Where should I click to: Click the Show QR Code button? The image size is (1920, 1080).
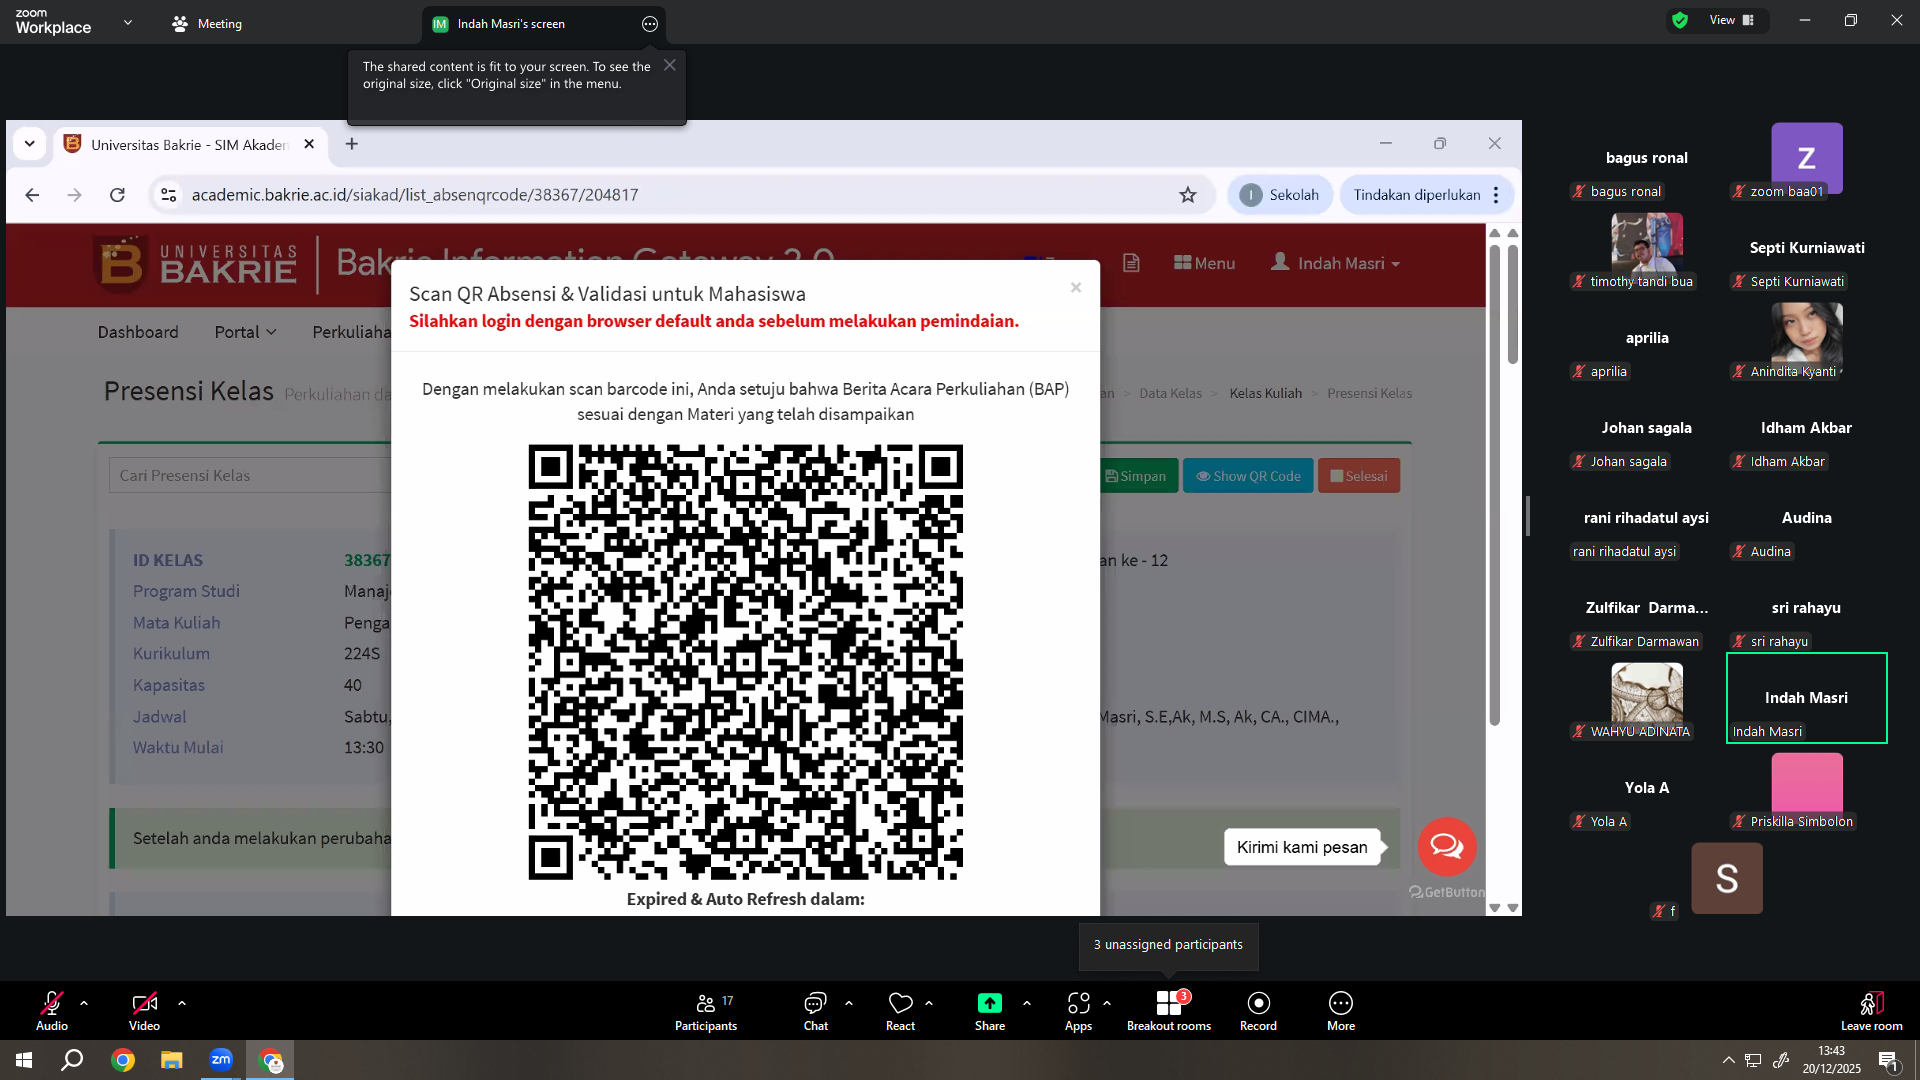coord(1248,476)
